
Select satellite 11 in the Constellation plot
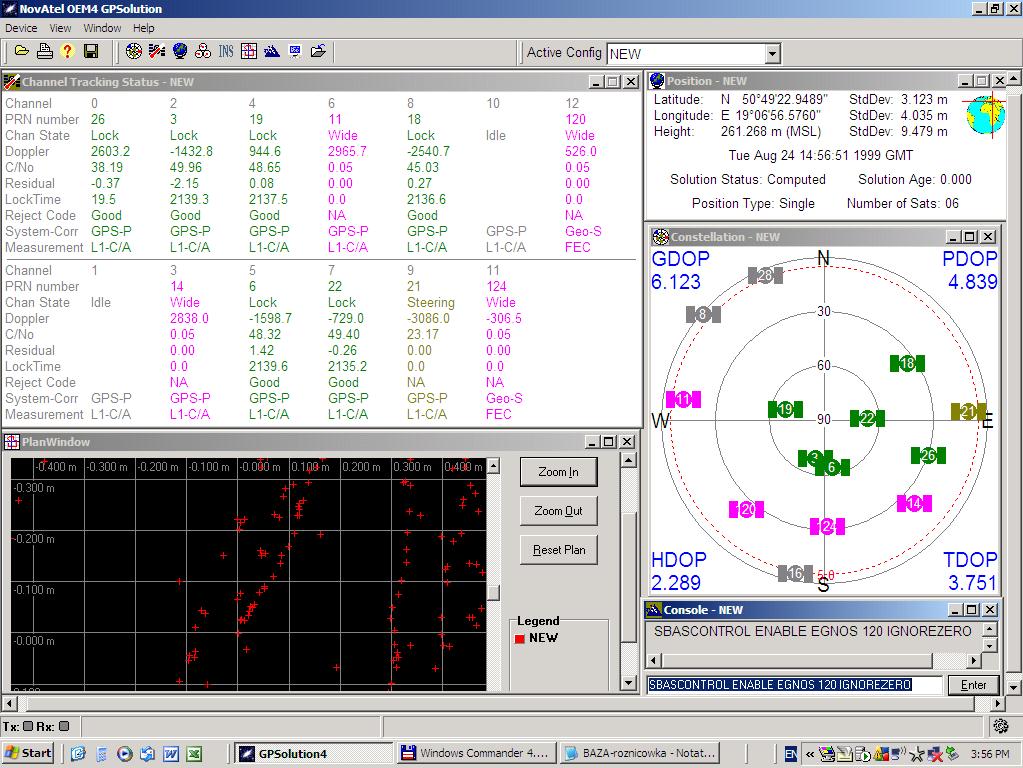pos(683,399)
